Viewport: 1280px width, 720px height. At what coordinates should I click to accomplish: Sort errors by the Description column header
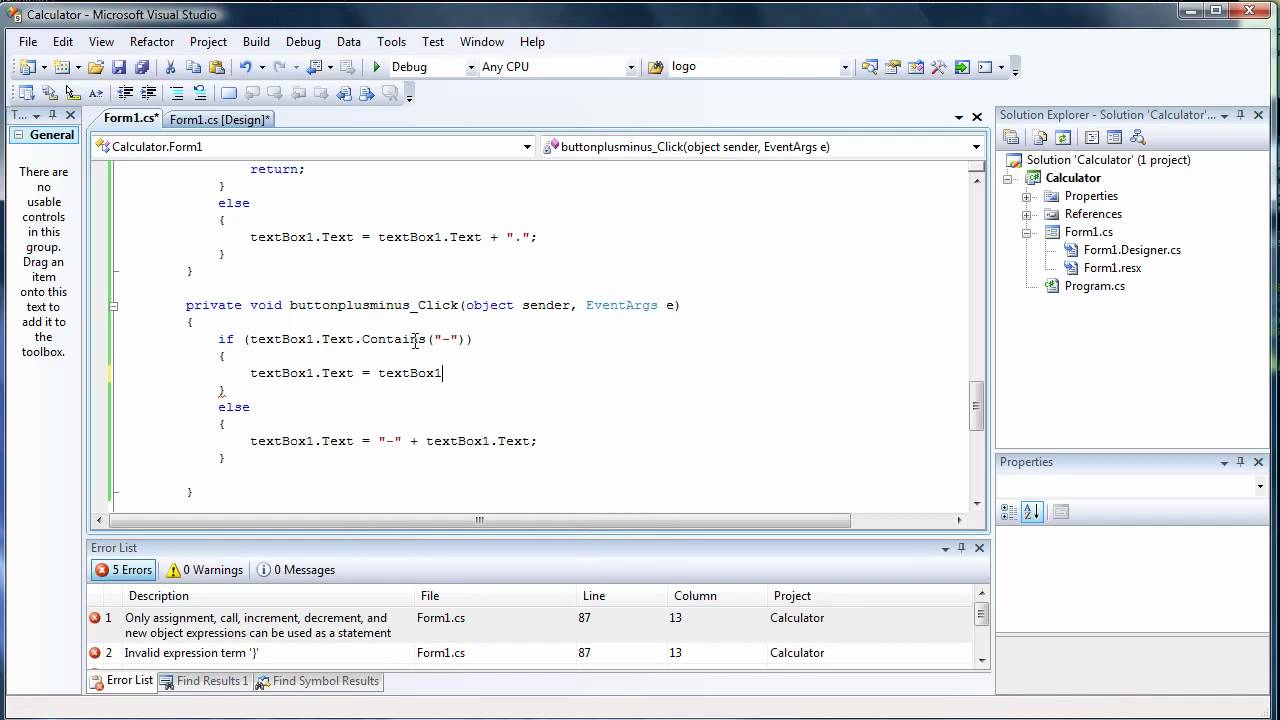coord(267,596)
